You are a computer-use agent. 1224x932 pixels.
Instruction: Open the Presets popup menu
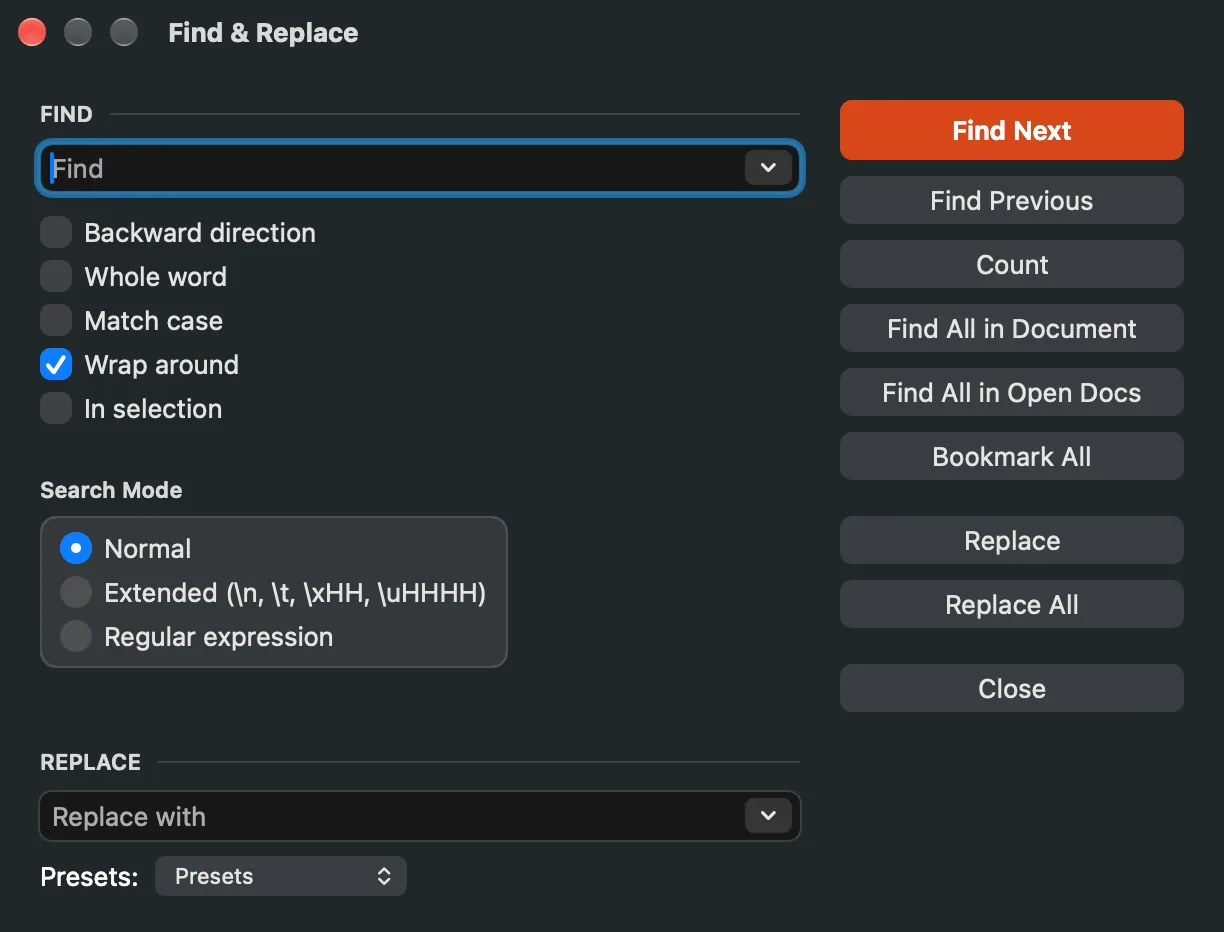click(x=281, y=876)
